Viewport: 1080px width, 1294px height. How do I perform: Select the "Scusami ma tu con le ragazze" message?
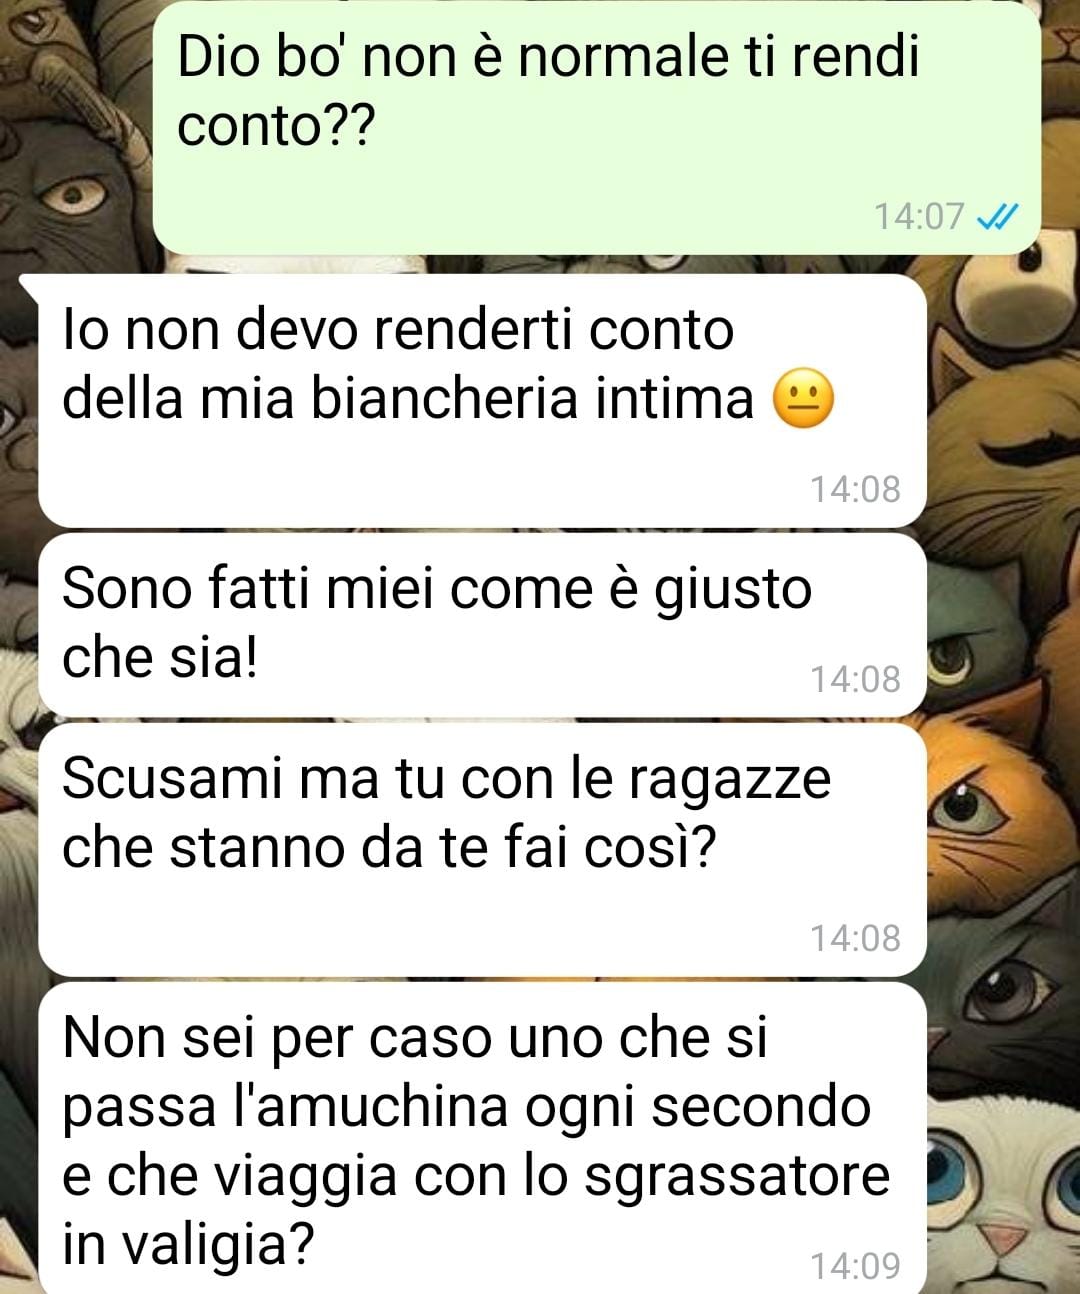(x=482, y=849)
